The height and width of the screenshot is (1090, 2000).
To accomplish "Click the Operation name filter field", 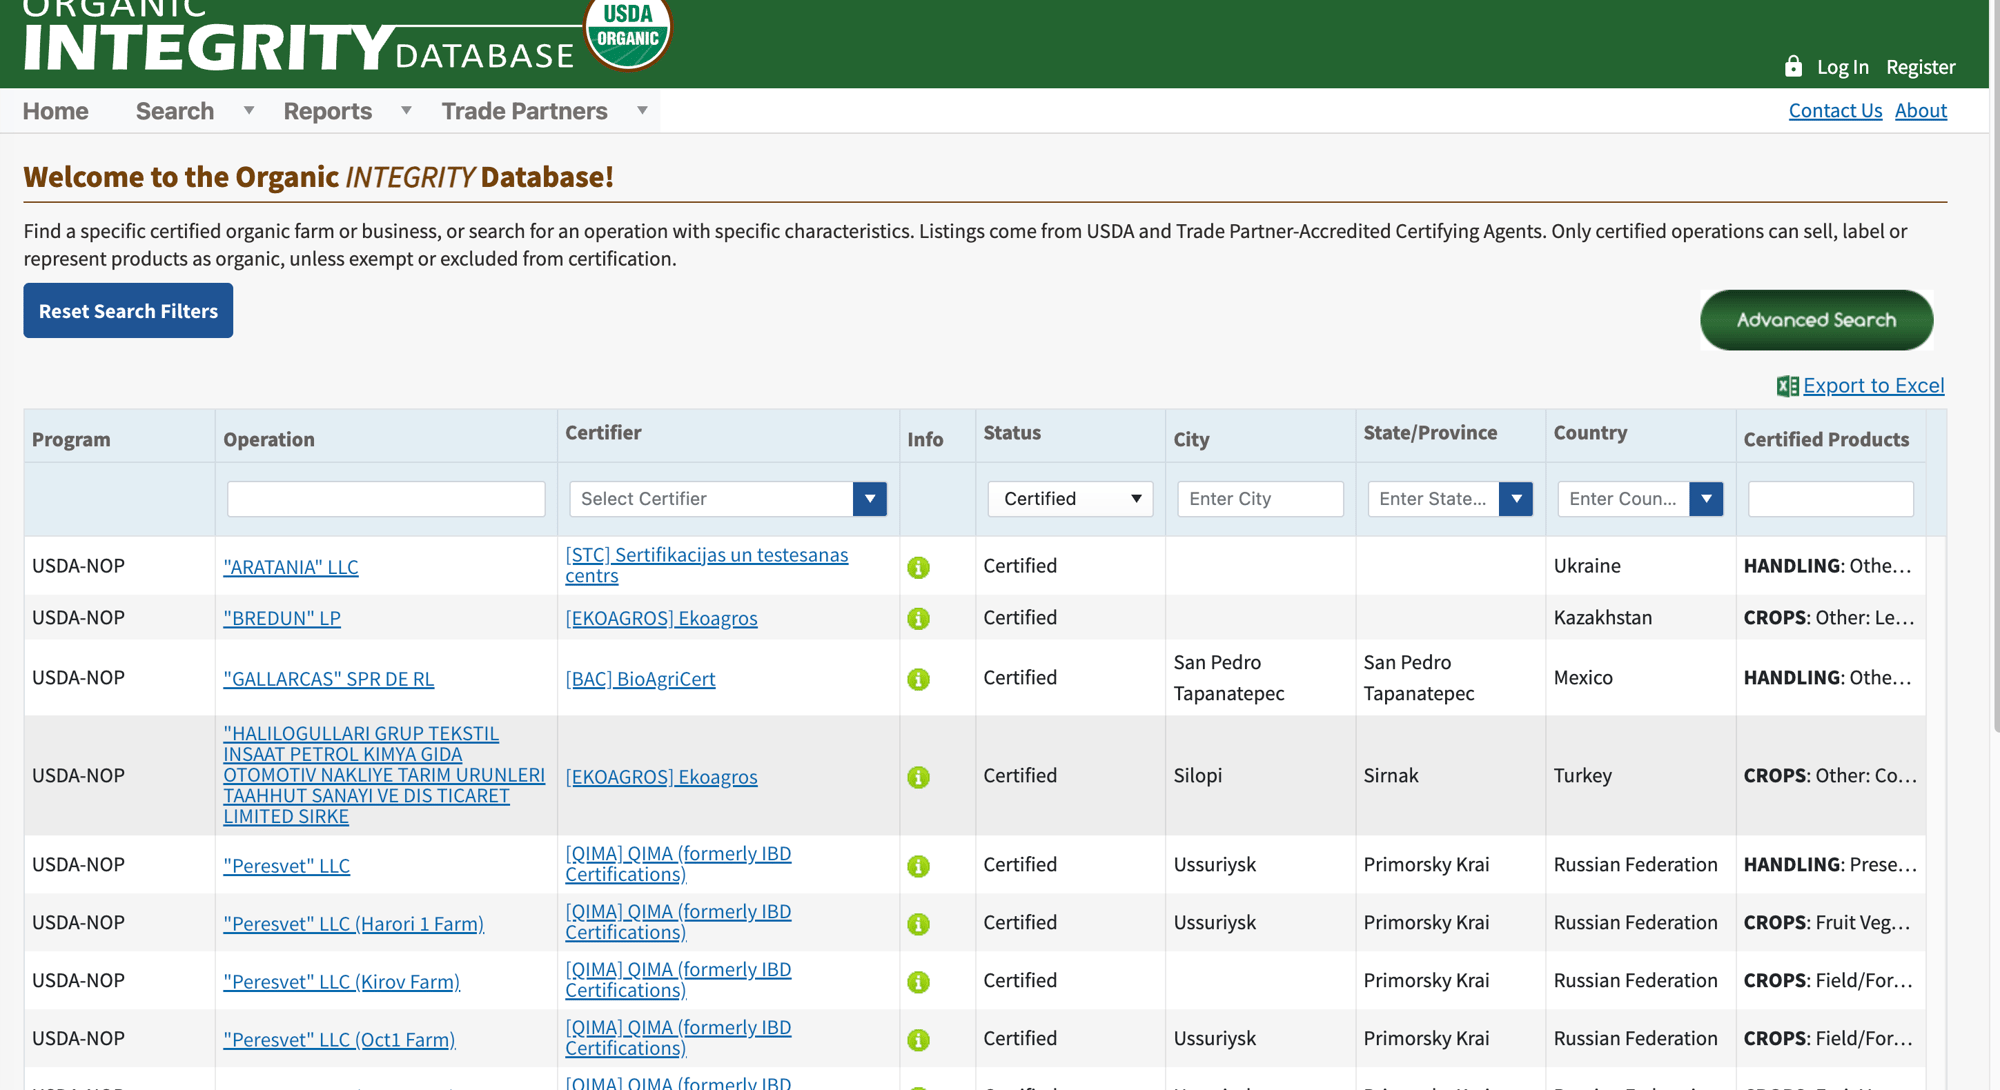I will click(386, 499).
